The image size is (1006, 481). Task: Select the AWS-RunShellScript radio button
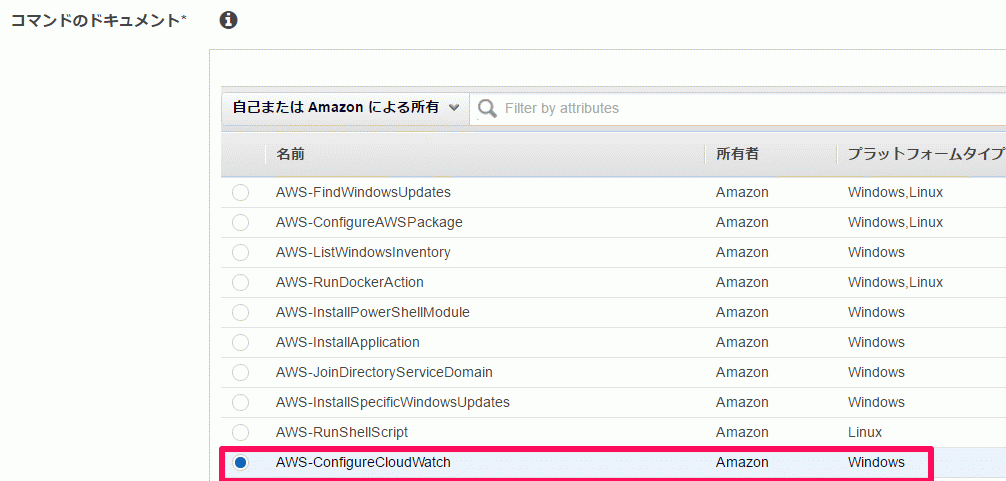[x=240, y=432]
